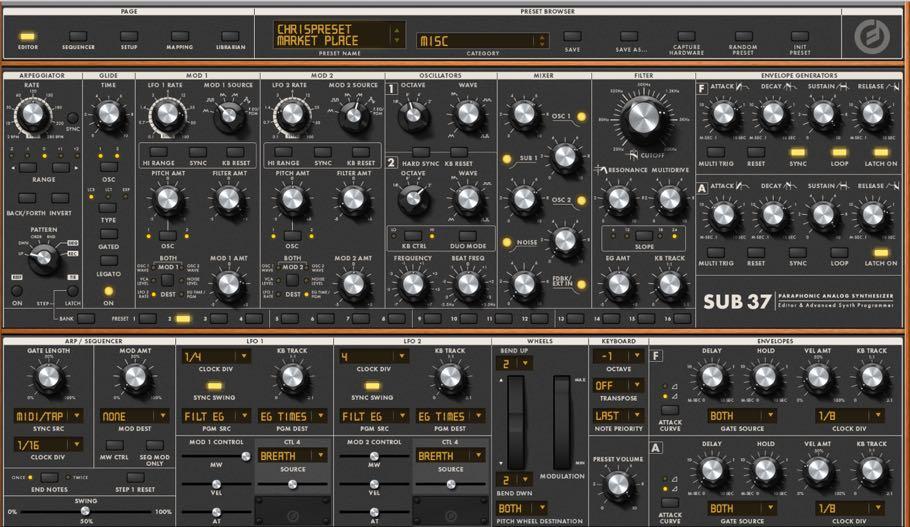Image resolution: width=910 pixels, height=527 pixels.
Task: Click the pitch bend wheel
Action: click(515, 422)
